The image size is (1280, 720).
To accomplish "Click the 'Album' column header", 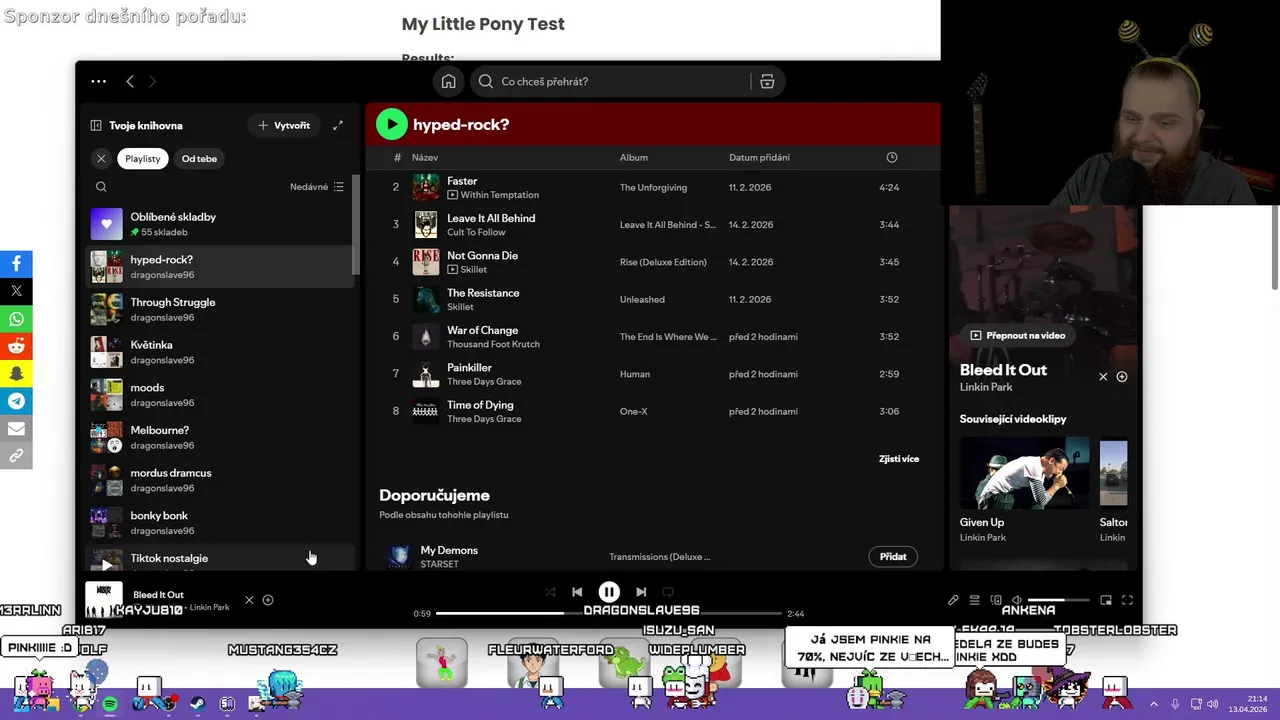I will click(634, 157).
